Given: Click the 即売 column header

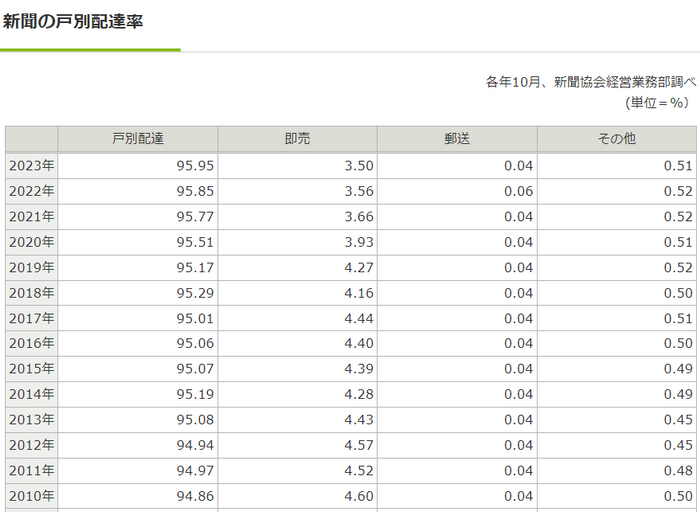Looking at the screenshot, I should 297,139.
